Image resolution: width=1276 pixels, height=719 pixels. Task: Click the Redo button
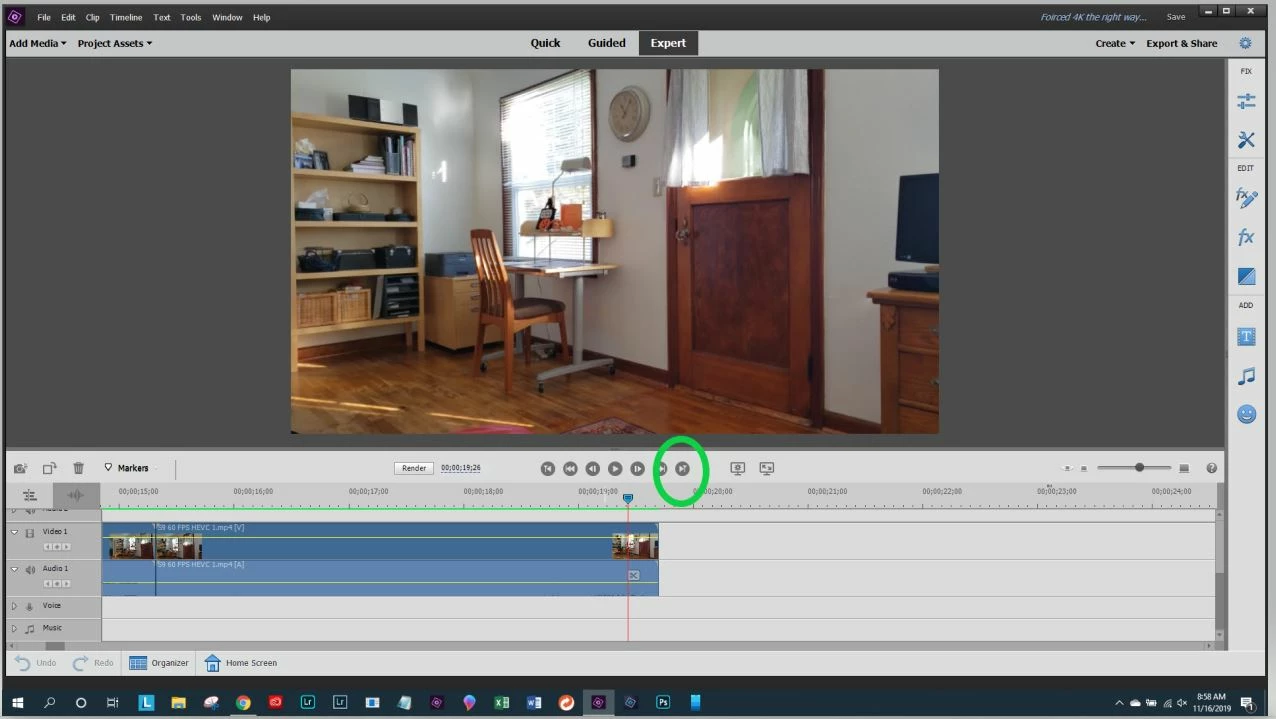coord(93,663)
